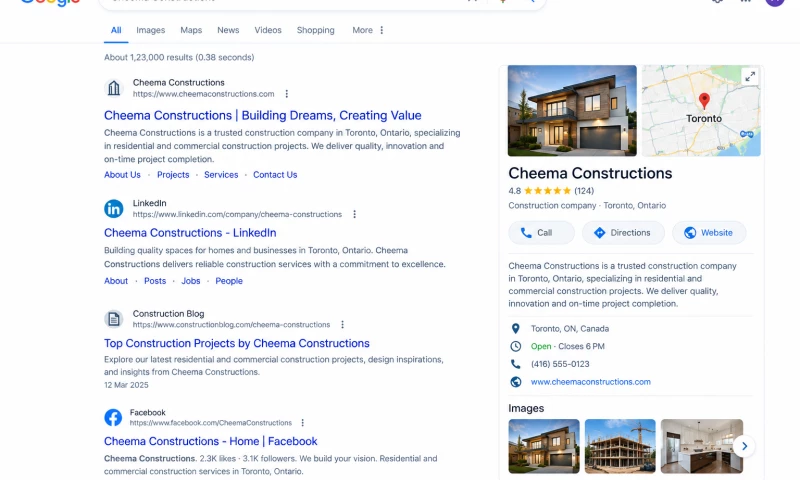Switch to the Shopping tab
Viewport: 800px width, 480px height.
[316, 30]
